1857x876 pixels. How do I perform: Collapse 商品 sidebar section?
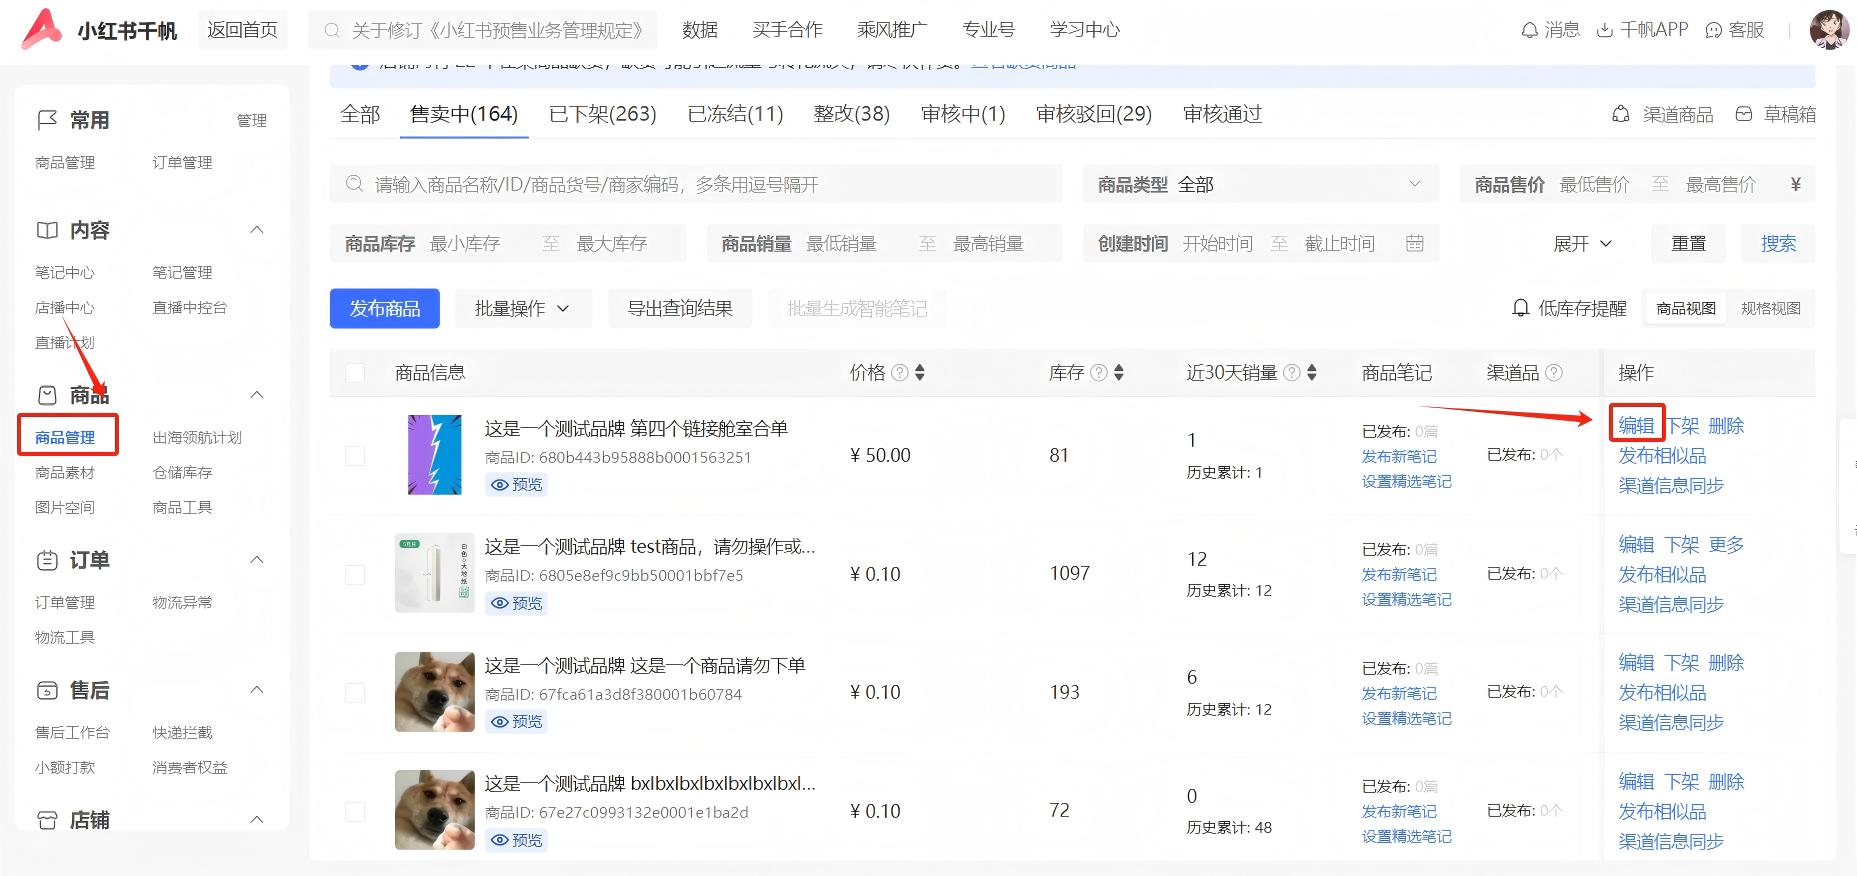point(257,395)
